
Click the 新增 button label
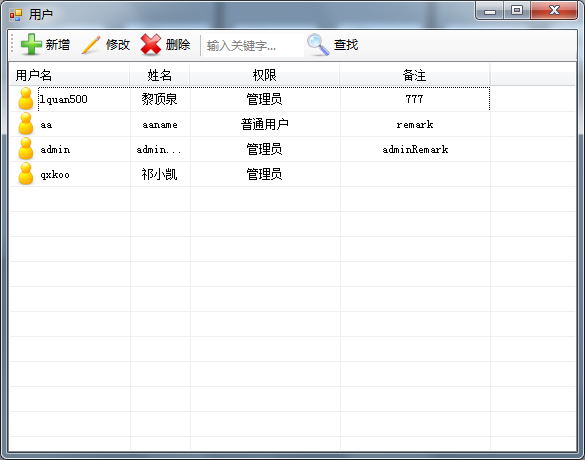click(x=58, y=45)
